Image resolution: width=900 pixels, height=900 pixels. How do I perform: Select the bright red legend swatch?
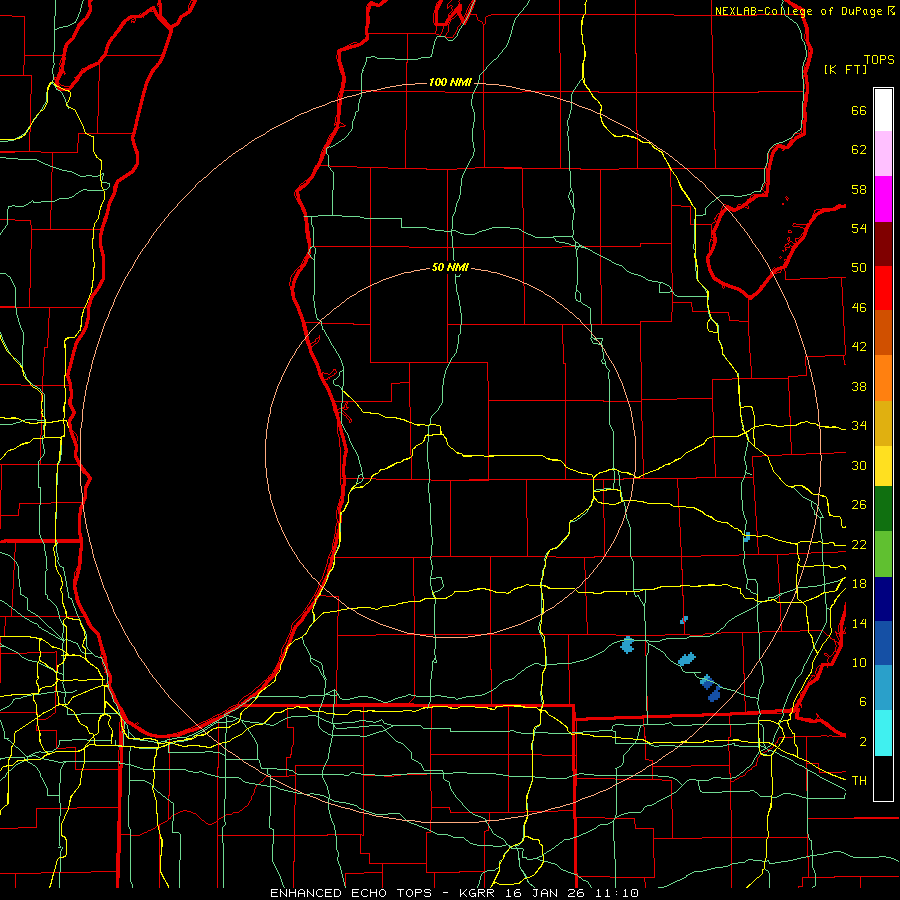[x=883, y=289]
